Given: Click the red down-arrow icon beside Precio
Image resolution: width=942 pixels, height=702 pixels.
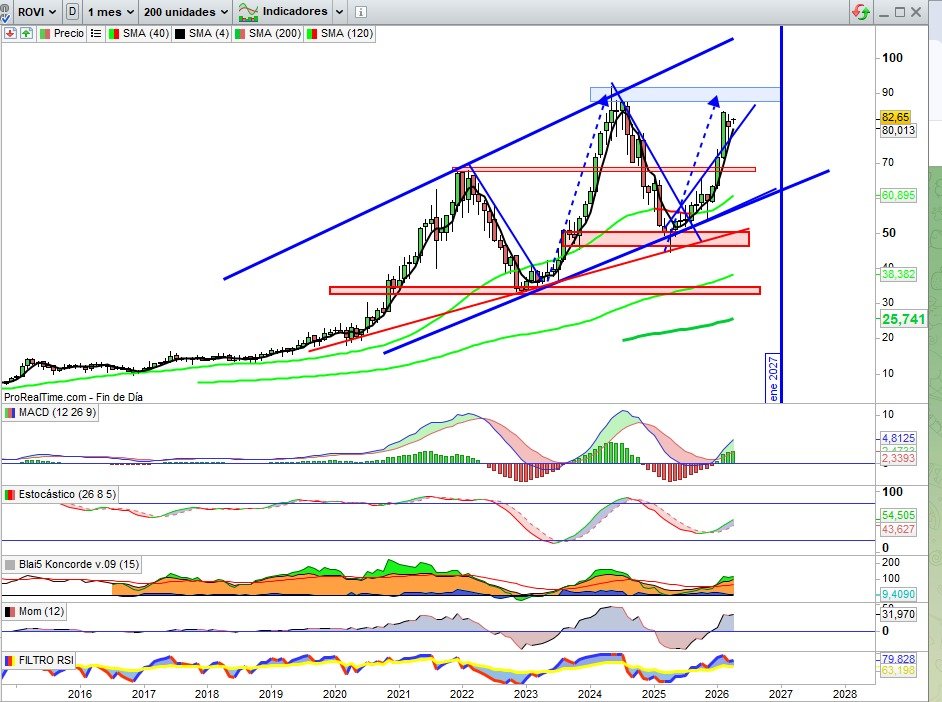Looking at the screenshot, I should (x=10, y=34).
